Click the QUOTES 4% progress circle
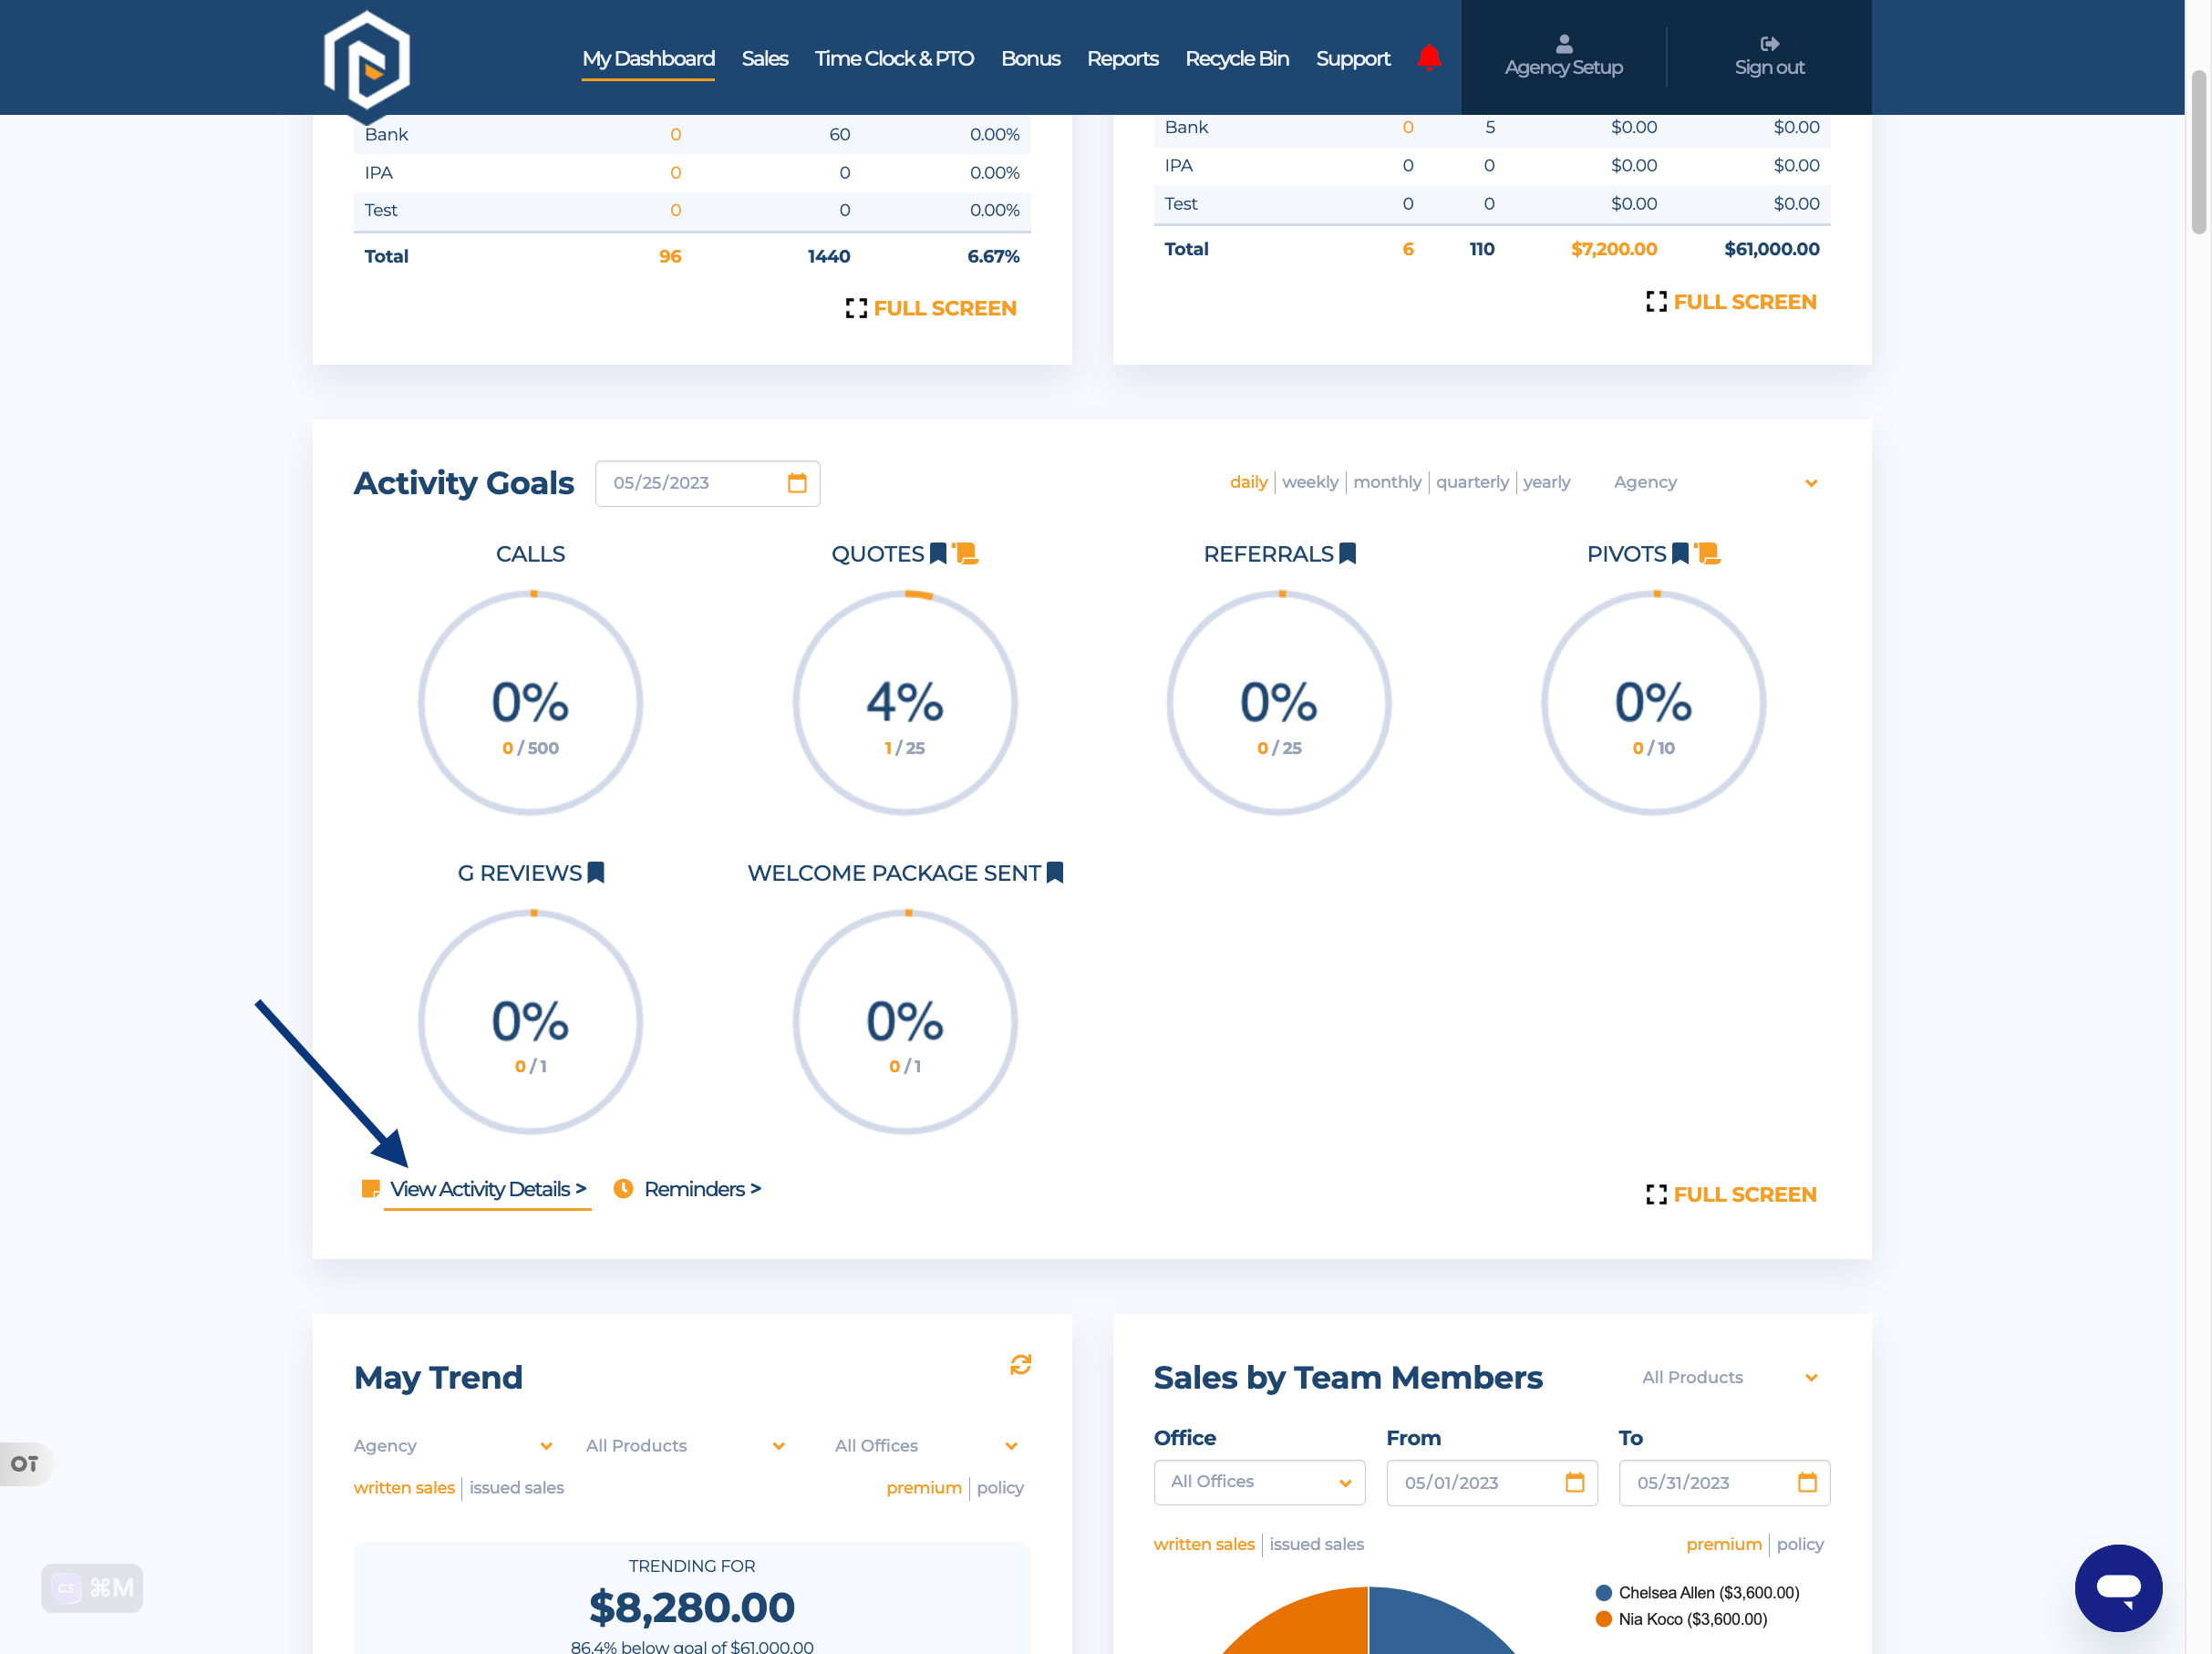 (x=905, y=703)
